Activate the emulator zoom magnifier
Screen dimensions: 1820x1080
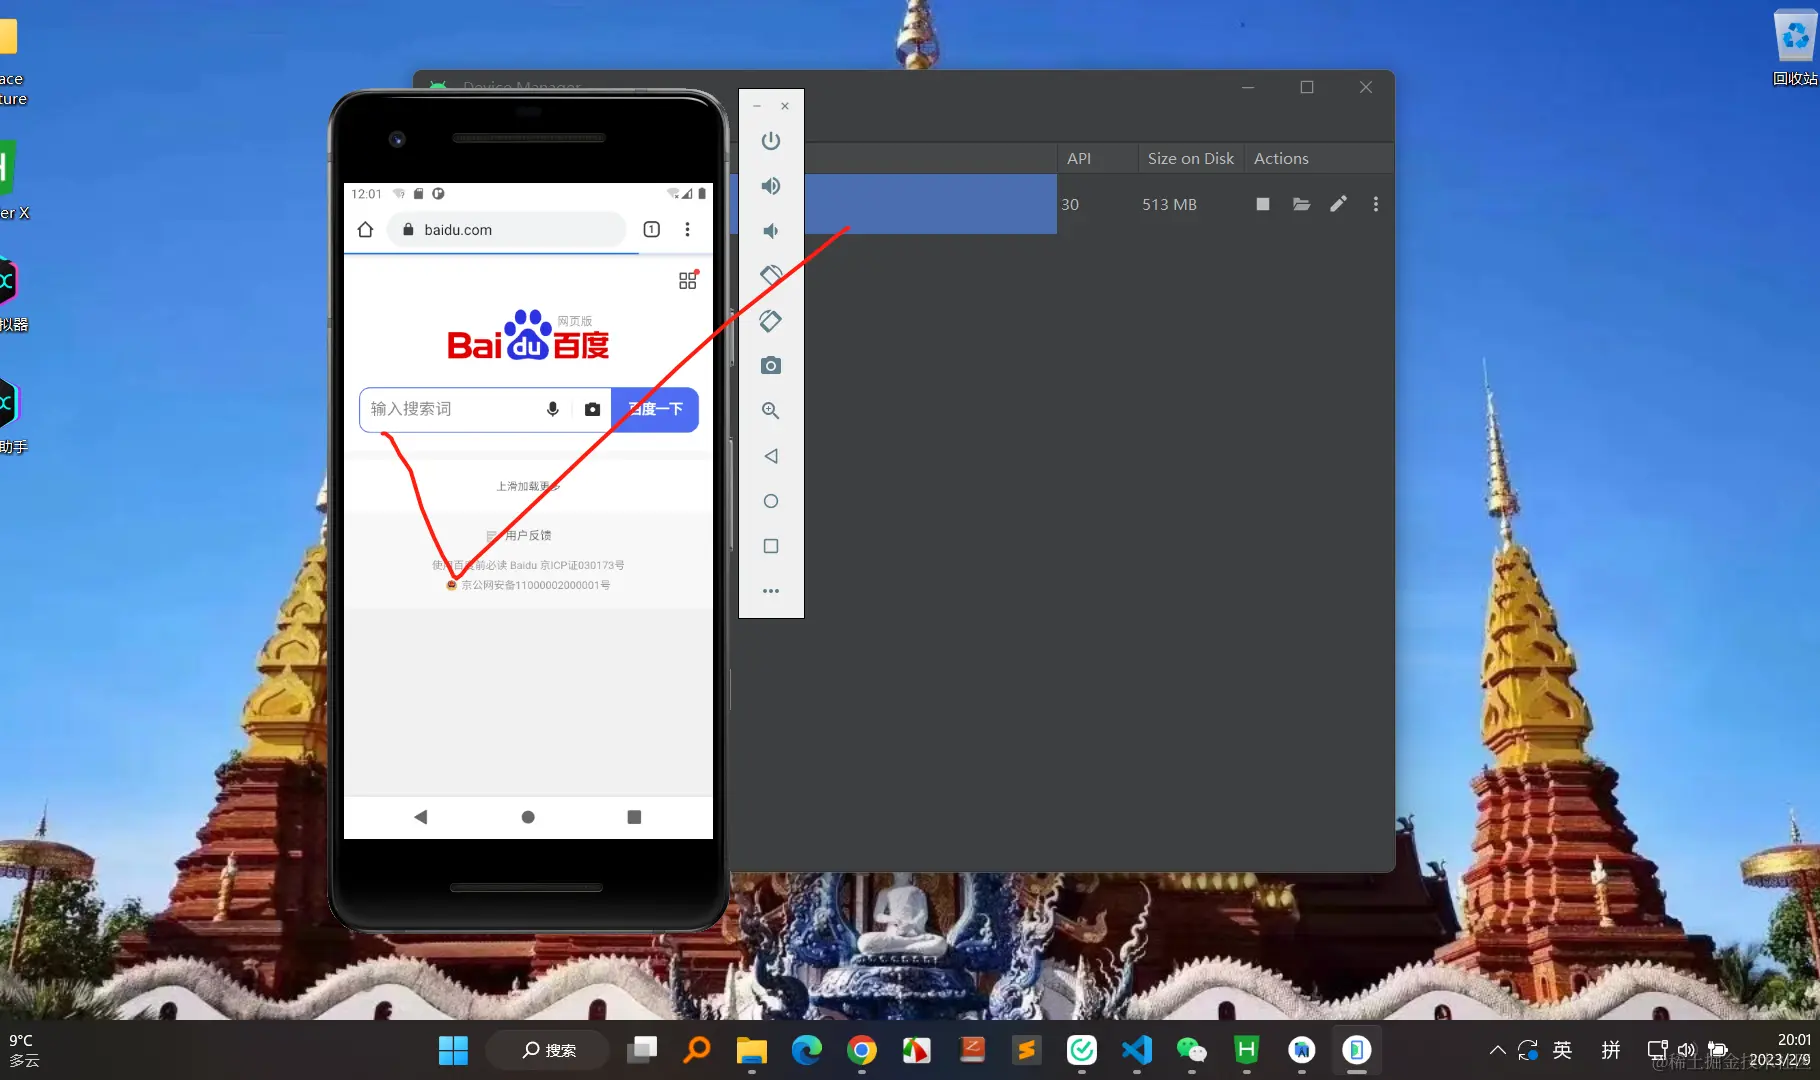(770, 411)
